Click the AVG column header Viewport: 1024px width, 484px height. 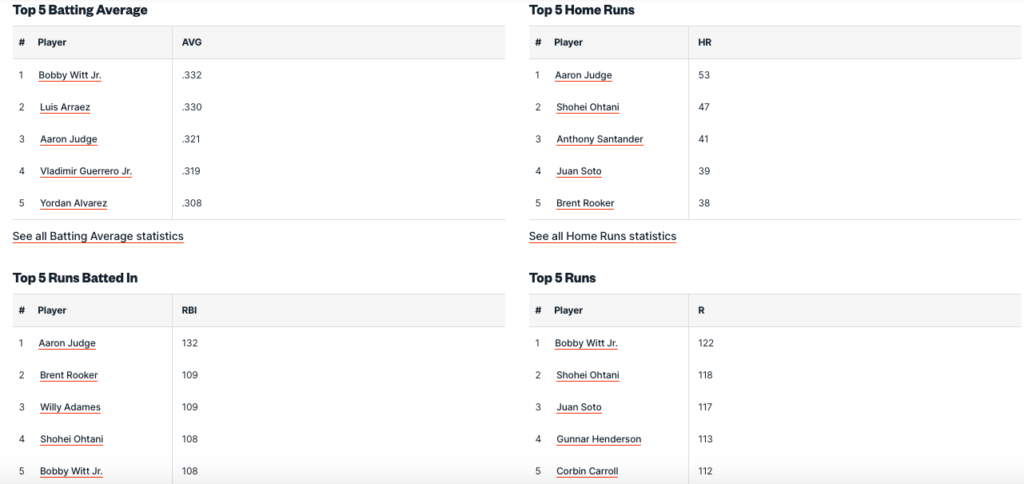coord(191,43)
